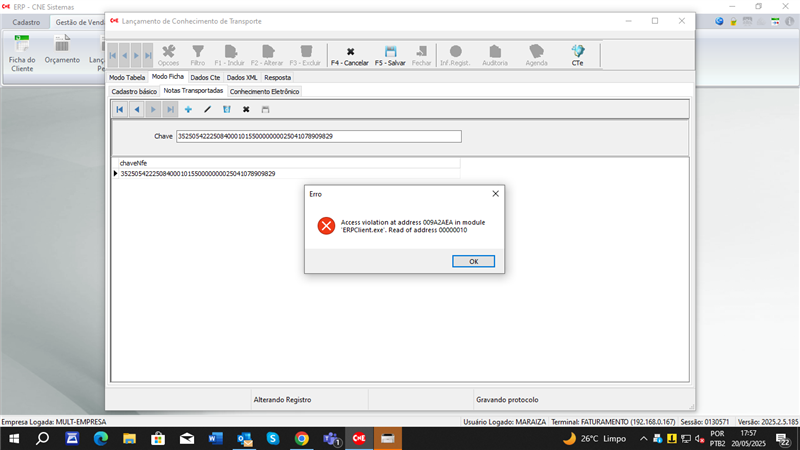The width and height of the screenshot is (800, 450).
Task: Select the Dados XML tab
Action: click(x=241, y=77)
